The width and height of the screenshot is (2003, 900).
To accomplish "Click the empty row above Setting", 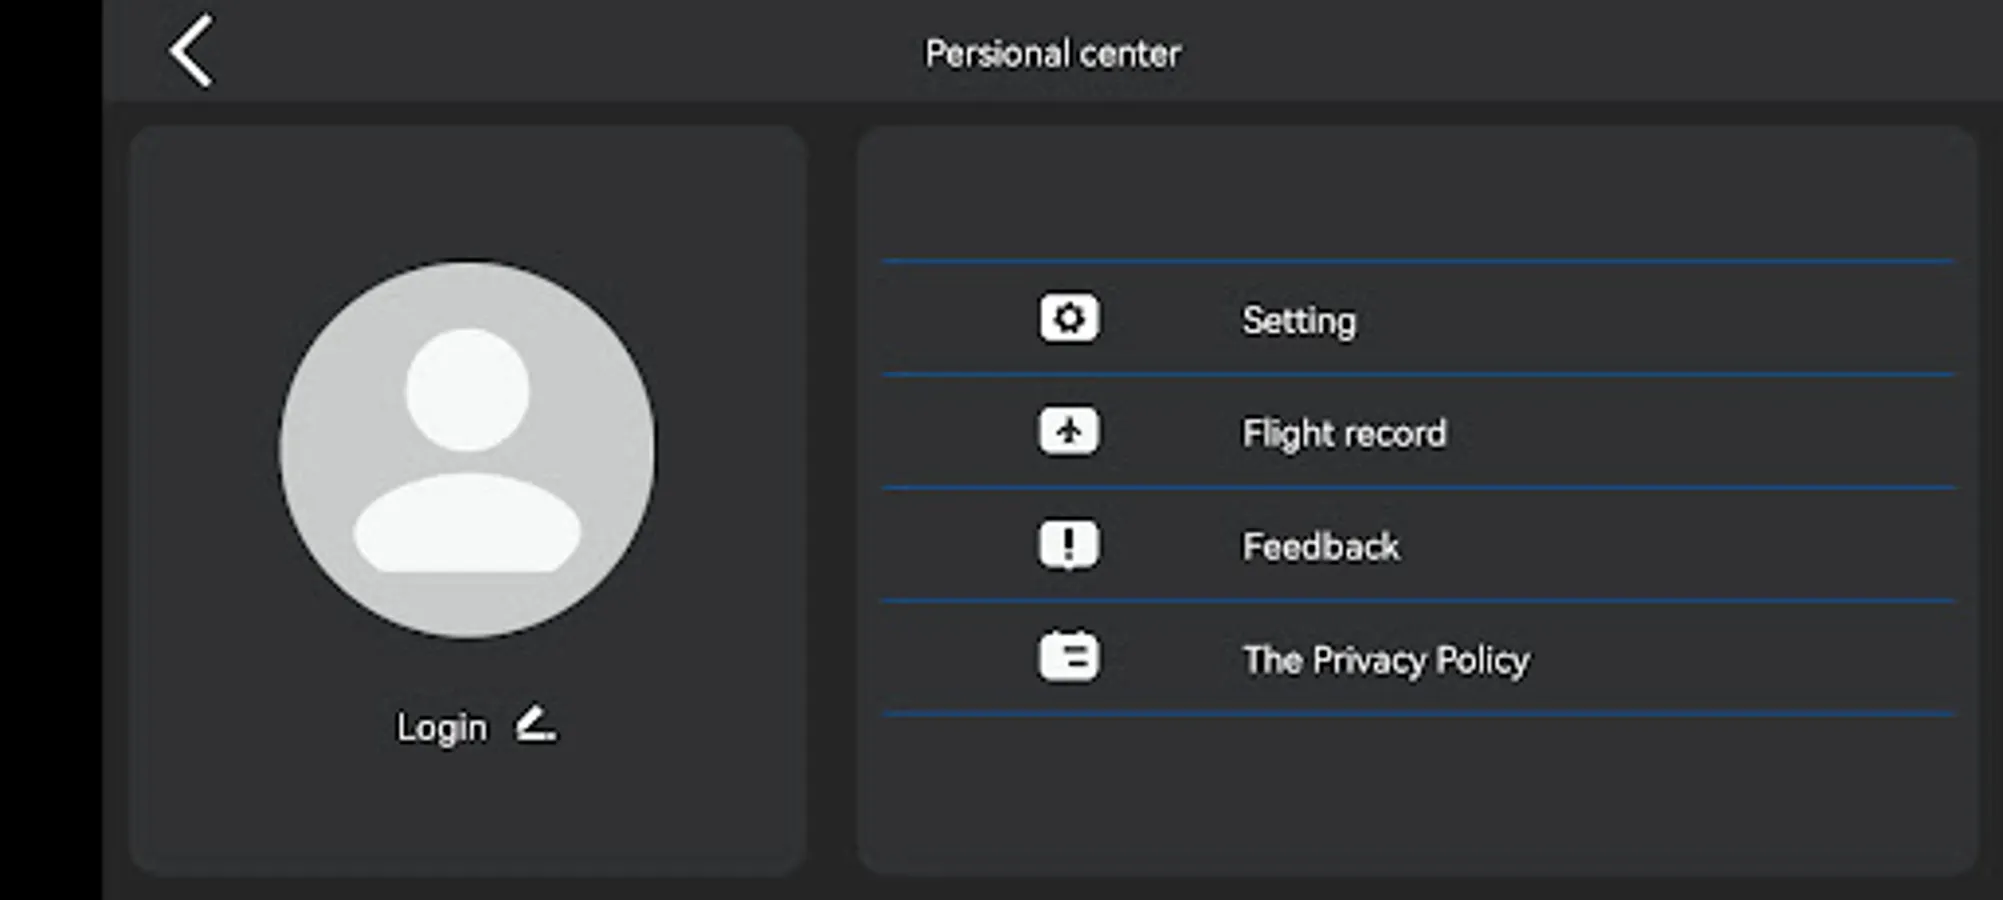I will pyautogui.click(x=1417, y=195).
